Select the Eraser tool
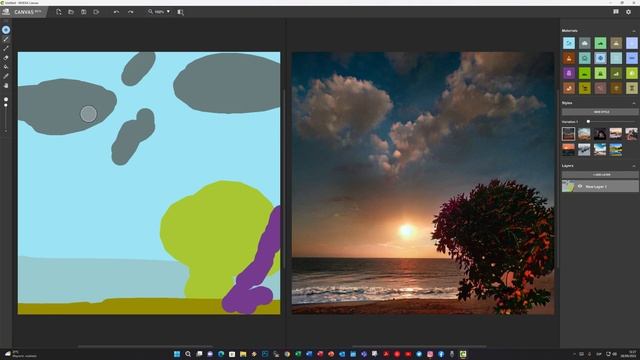This screenshot has height=360, width=640. pyautogui.click(x=6, y=58)
